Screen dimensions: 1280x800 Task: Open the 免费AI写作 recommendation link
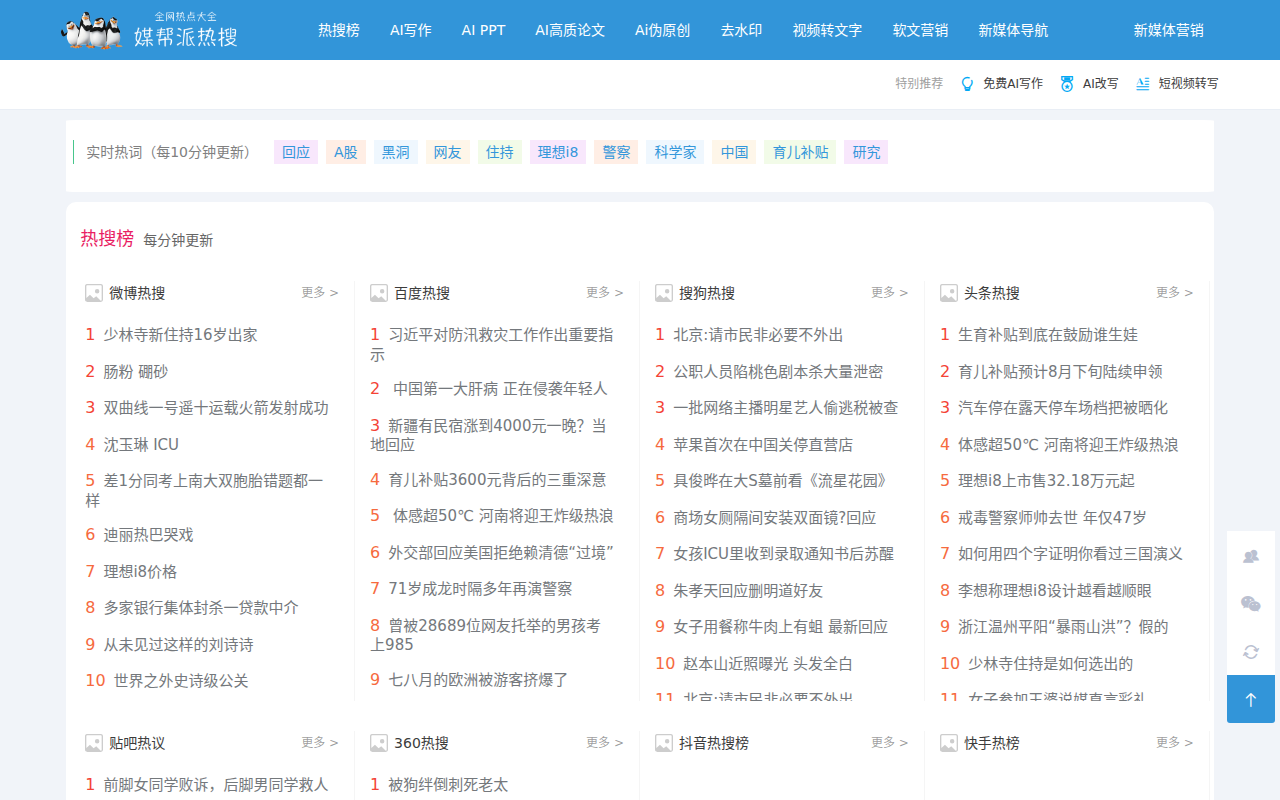tap(1013, 84)
